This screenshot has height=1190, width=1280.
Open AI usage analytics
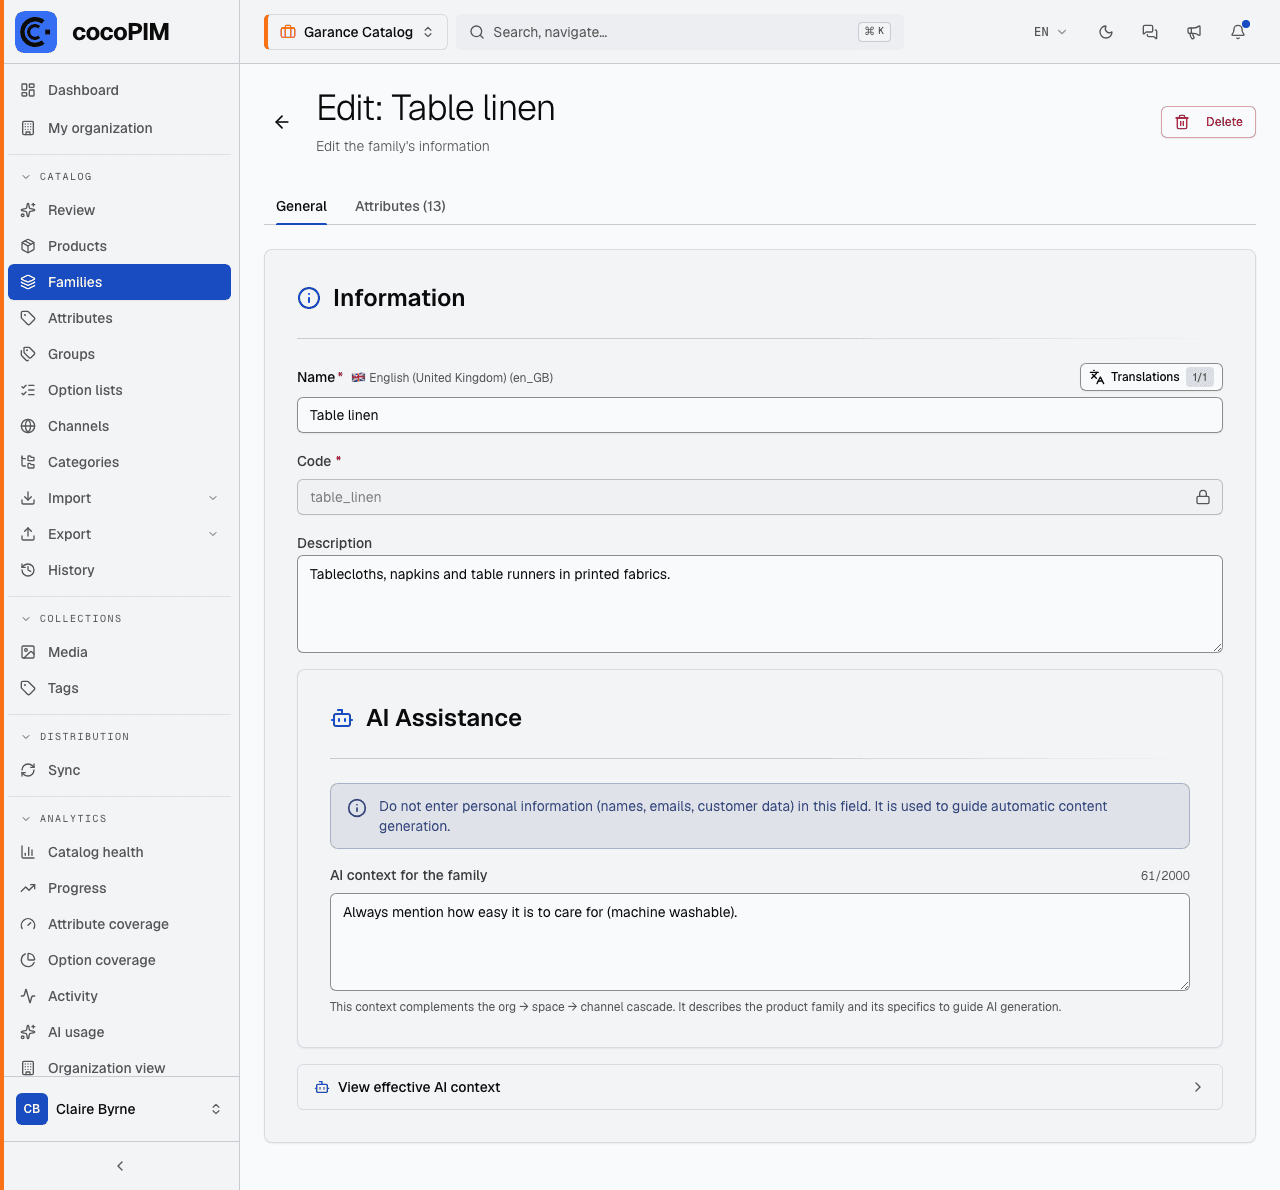(x=120, y=1032)
